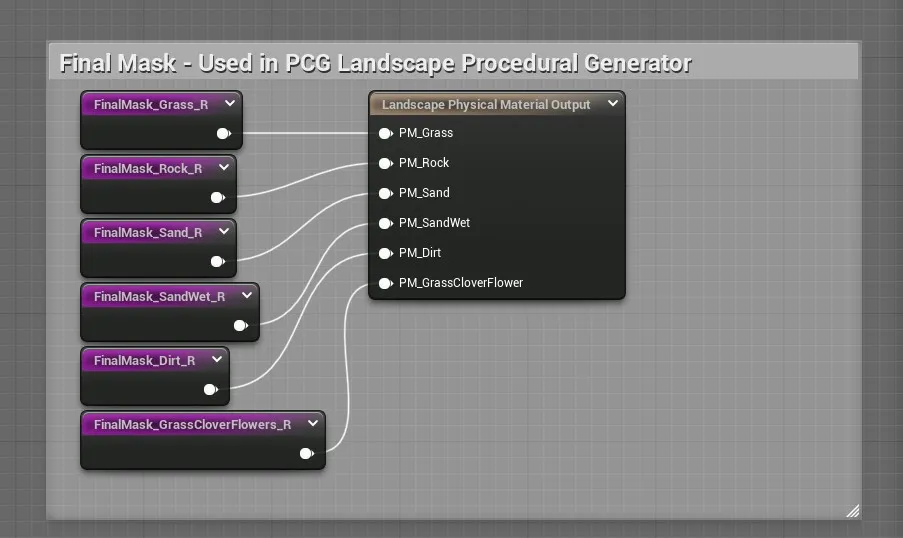This screenshot has height=538, width=903.
Task: Click the PM_GrassCloverFlower input pin
Action: (385, 283)
